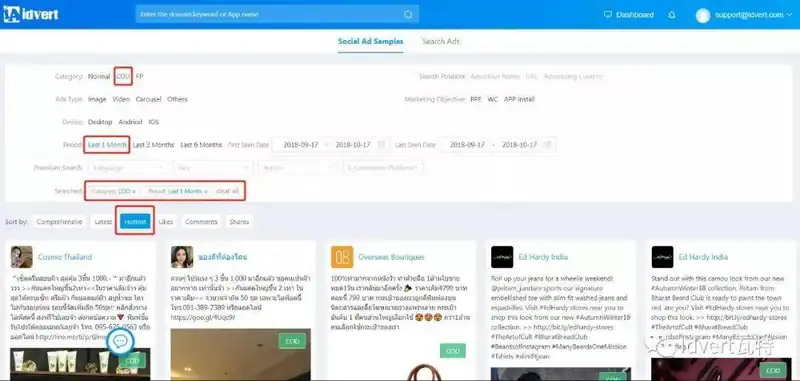
Task: Switch to Search Ads tab
Action: [441, 41]
